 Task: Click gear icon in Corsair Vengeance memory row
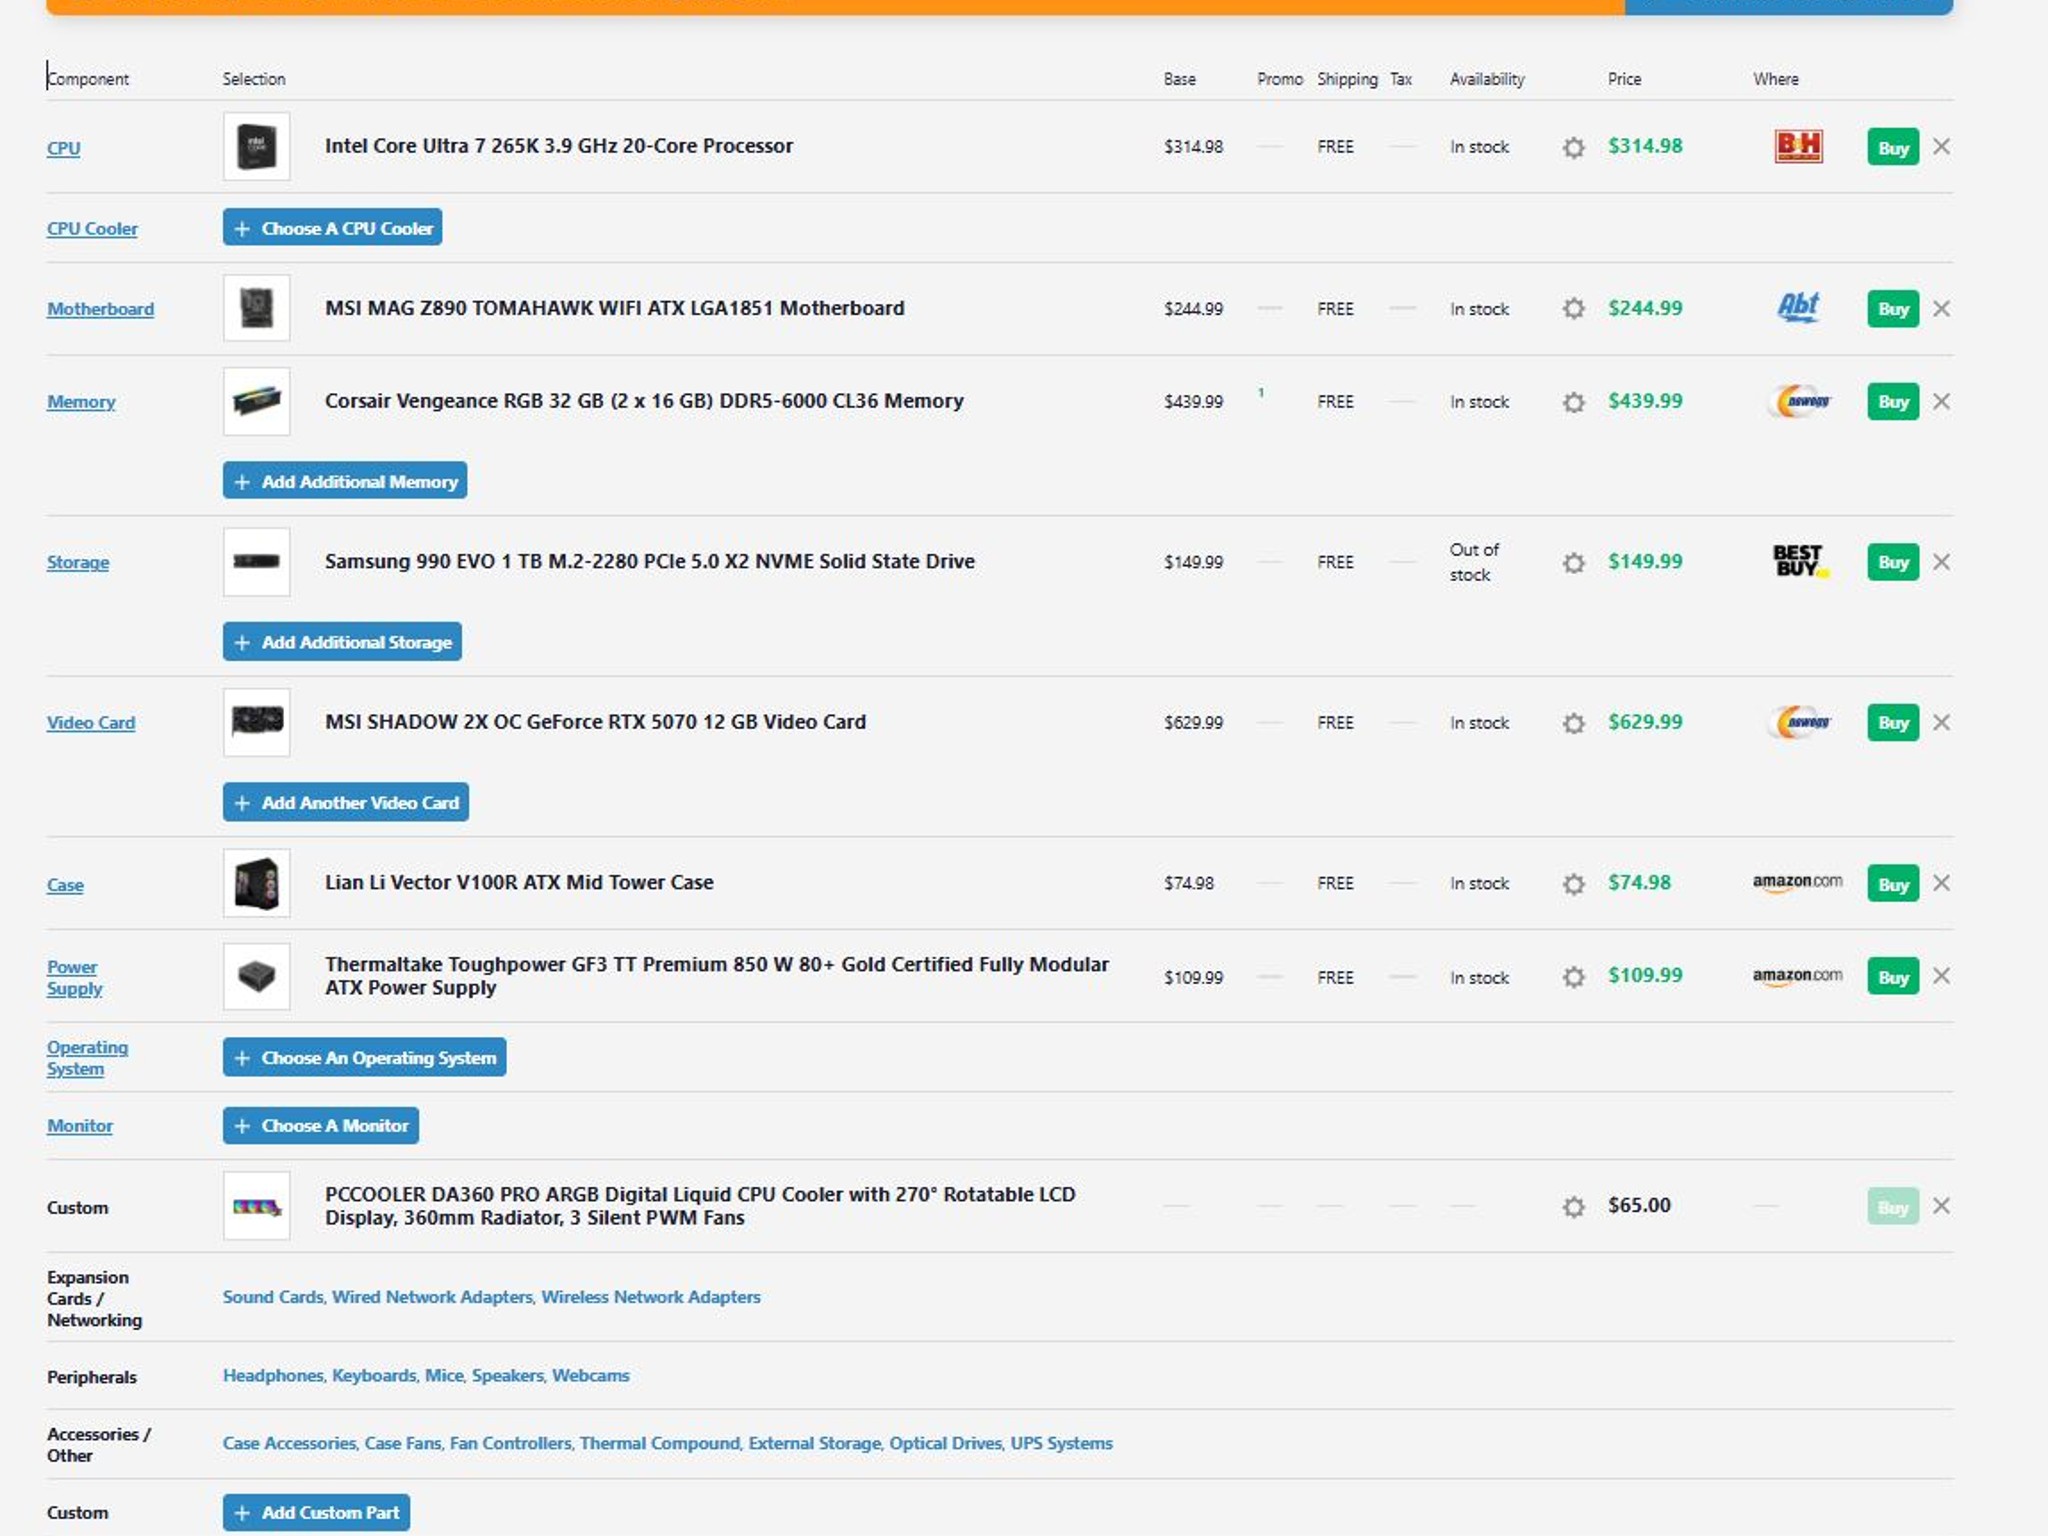[x=1573, y=402]
